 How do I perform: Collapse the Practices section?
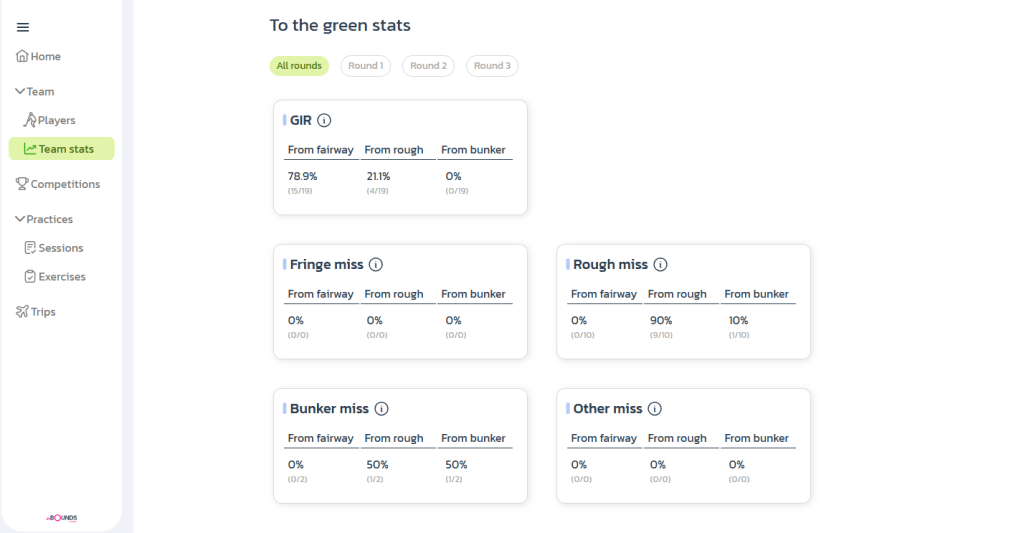[20, 219]
